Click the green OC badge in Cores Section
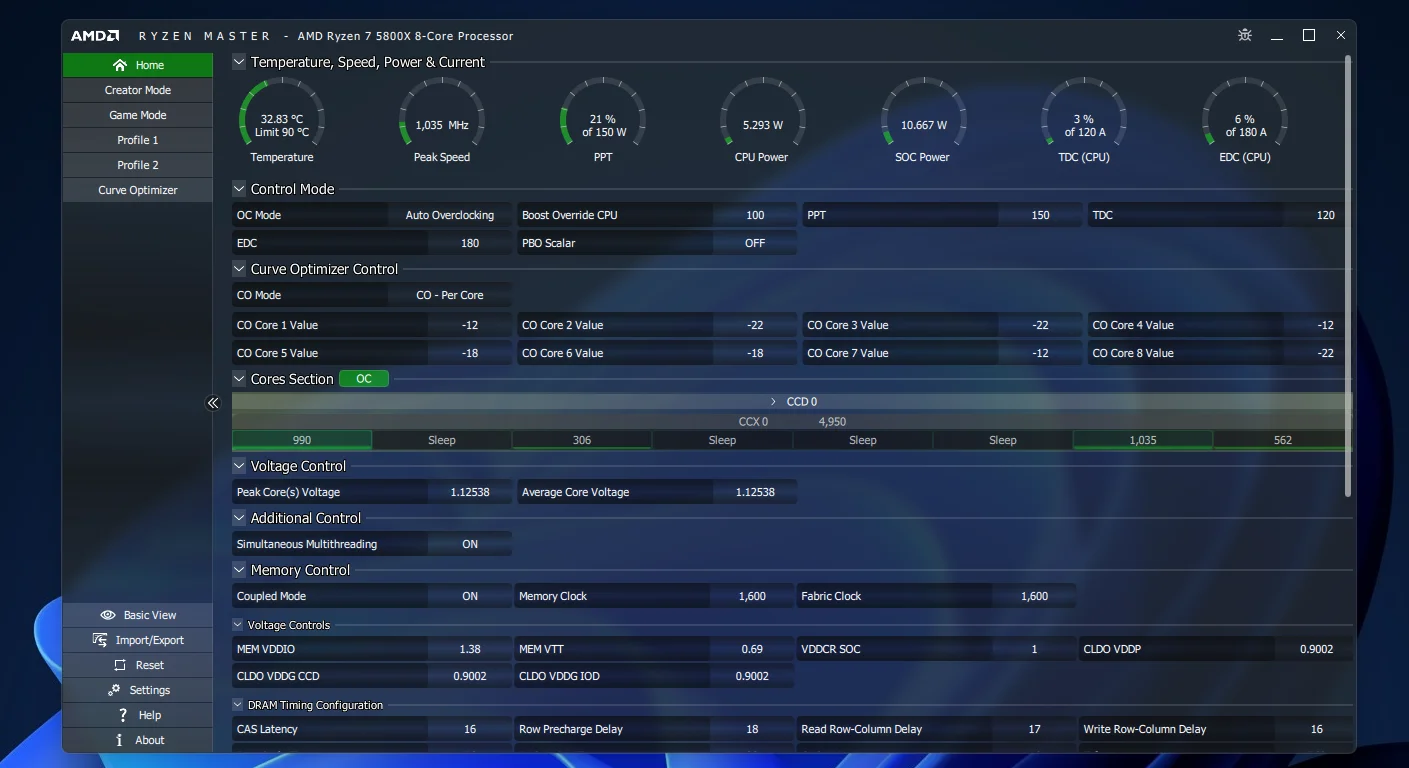This screenshot has width=1409, height=768. 364,379
